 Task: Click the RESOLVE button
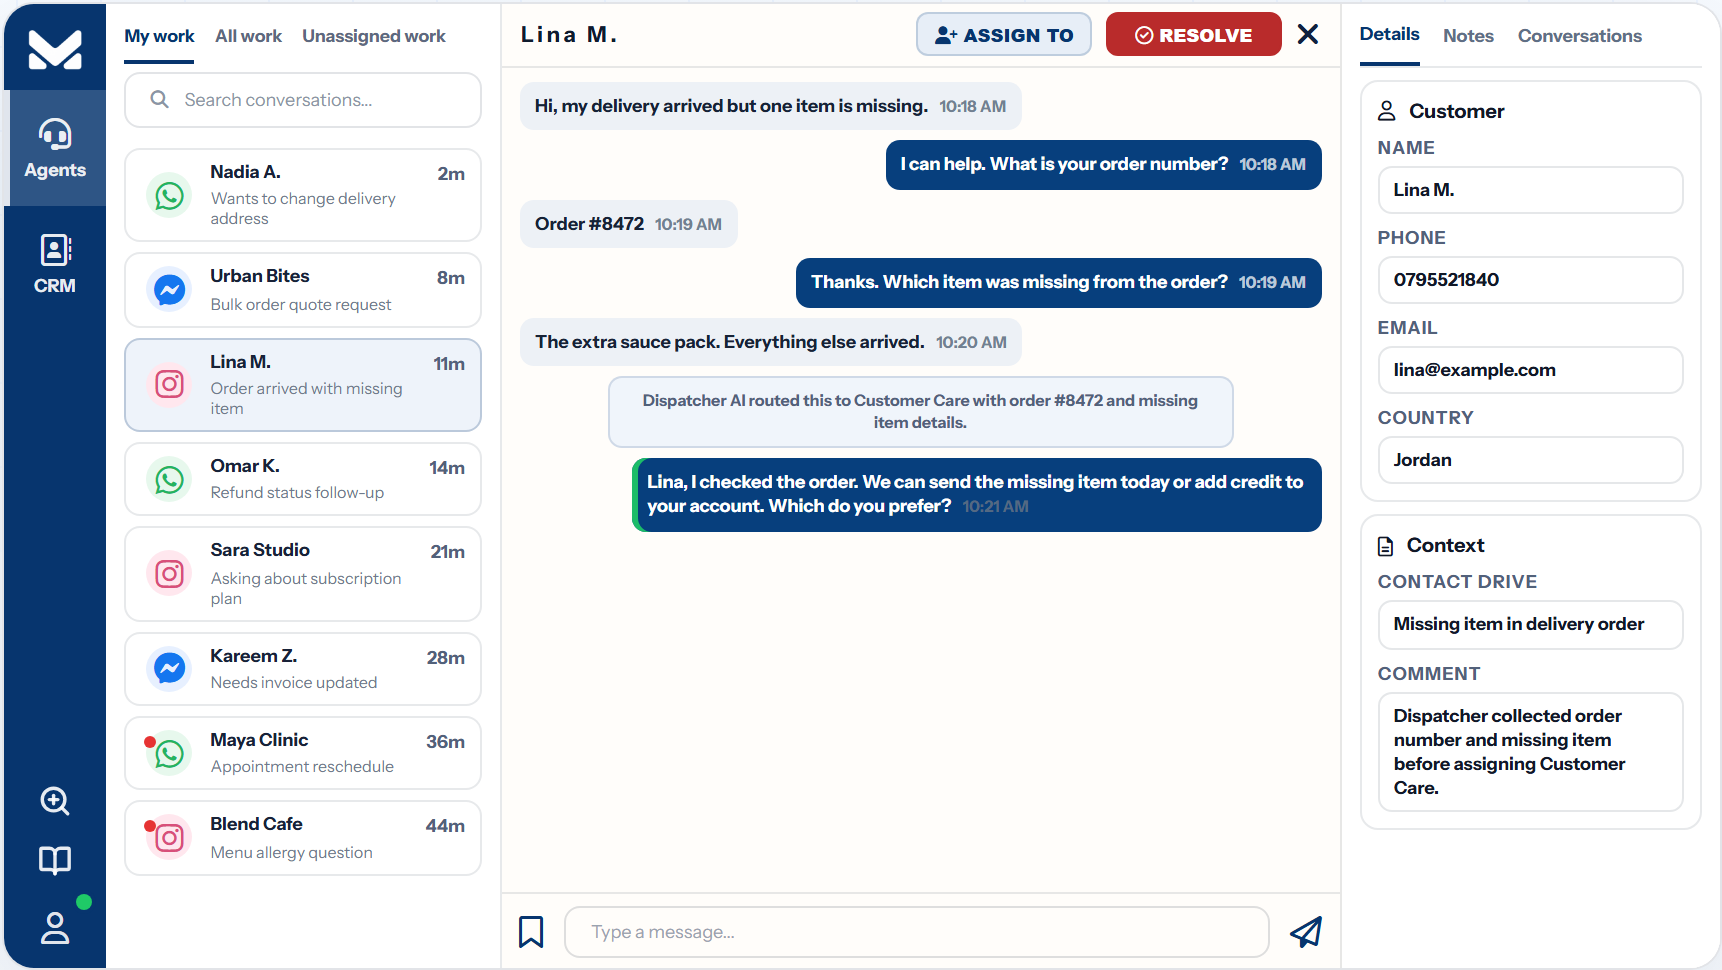(1194, 34)
